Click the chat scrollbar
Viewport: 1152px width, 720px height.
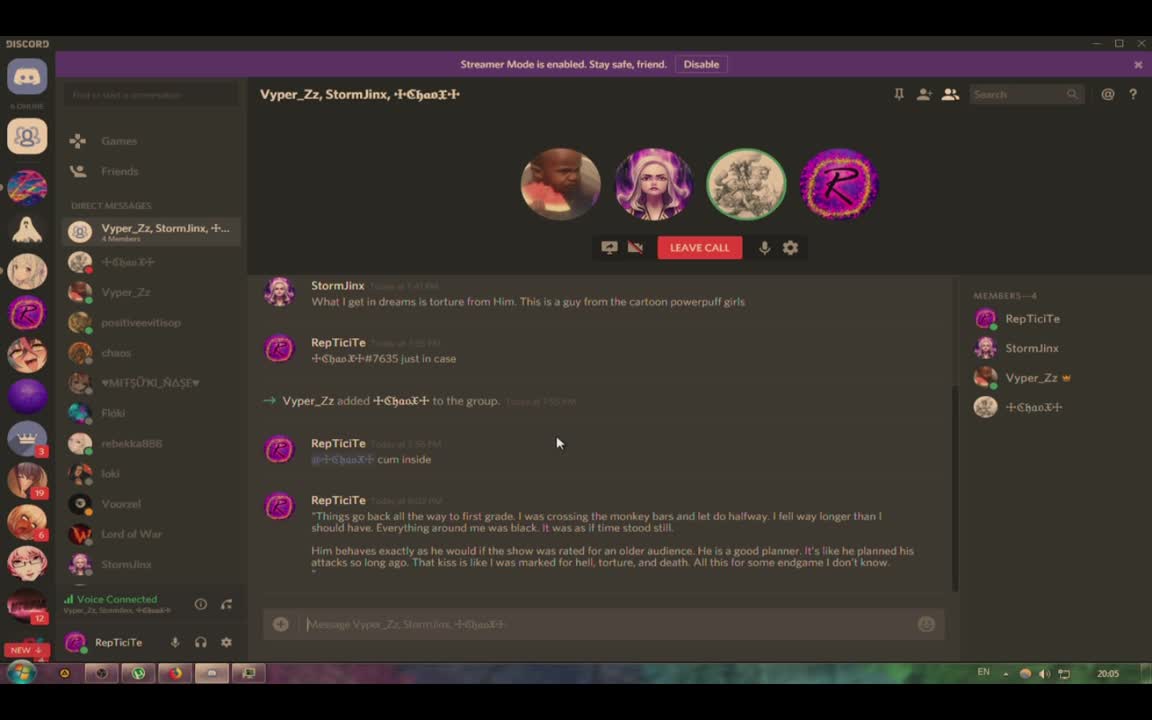tap(955, 489)
